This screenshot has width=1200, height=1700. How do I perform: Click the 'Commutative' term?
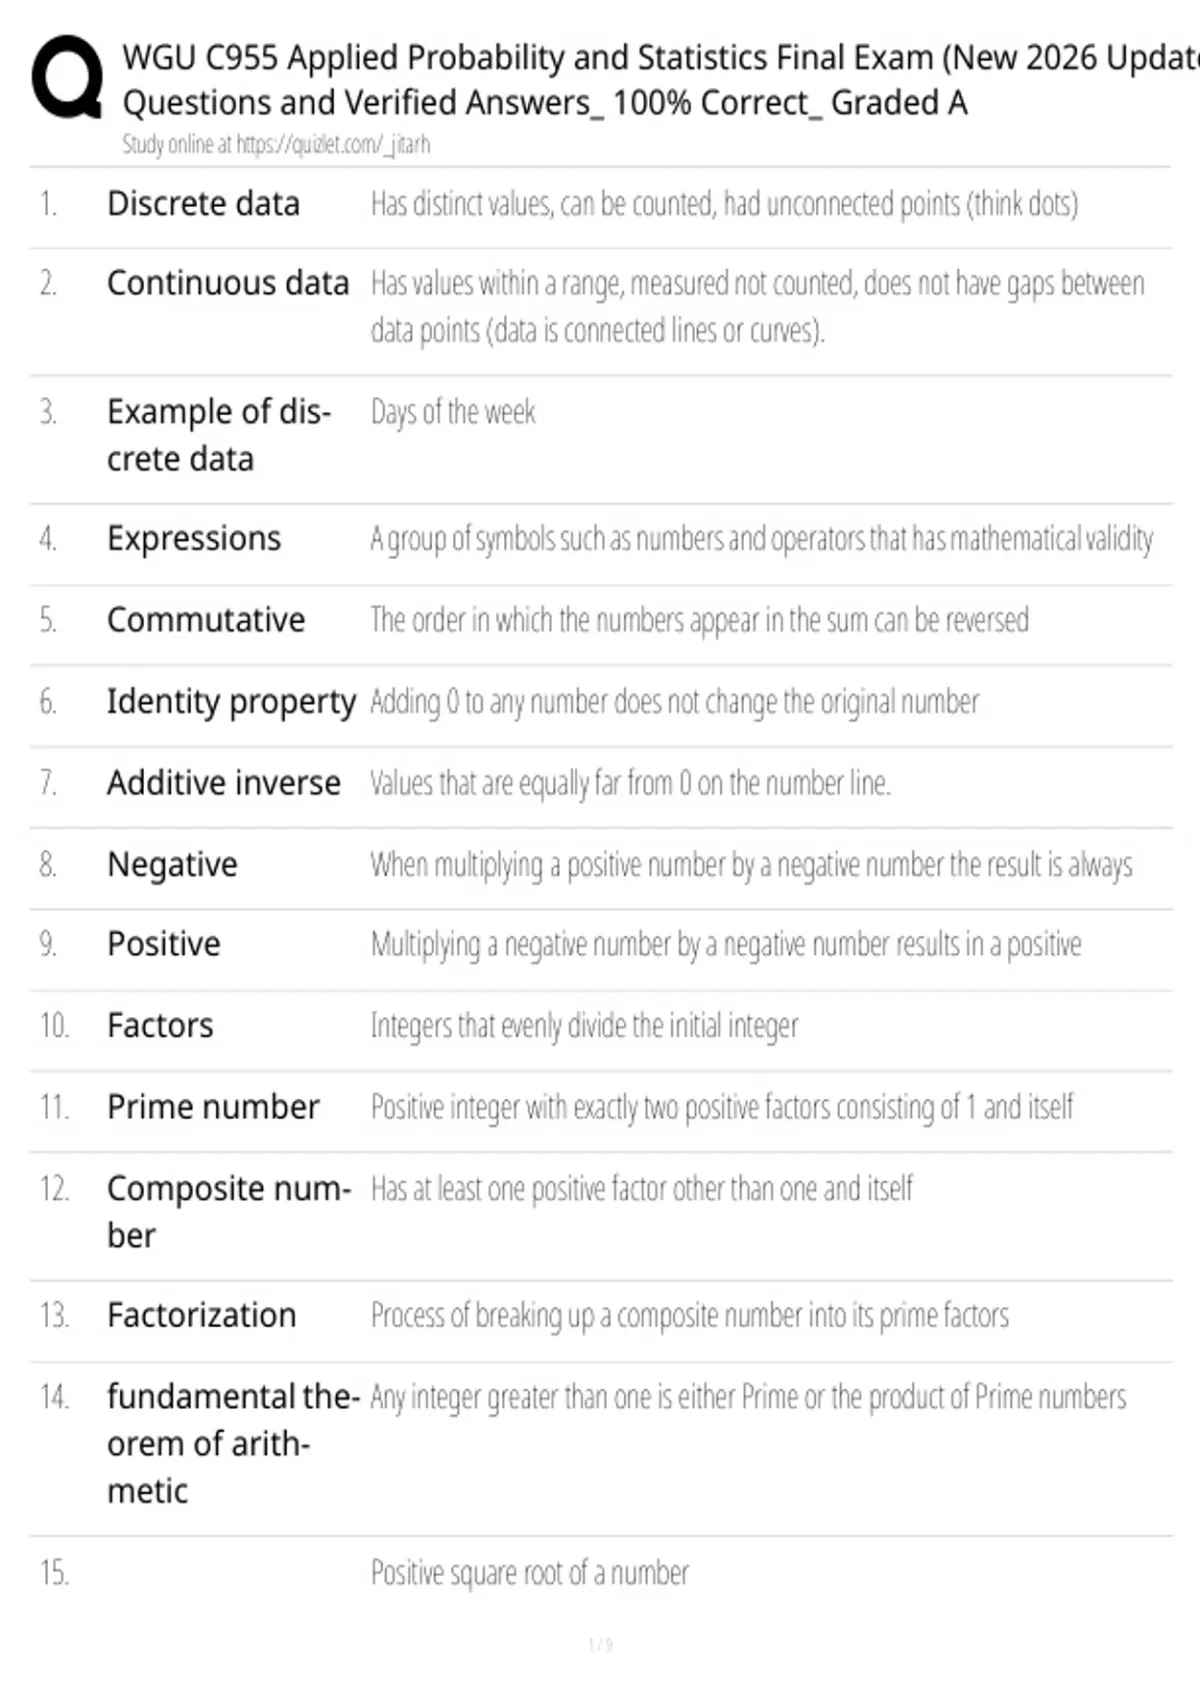click(206, 620)
